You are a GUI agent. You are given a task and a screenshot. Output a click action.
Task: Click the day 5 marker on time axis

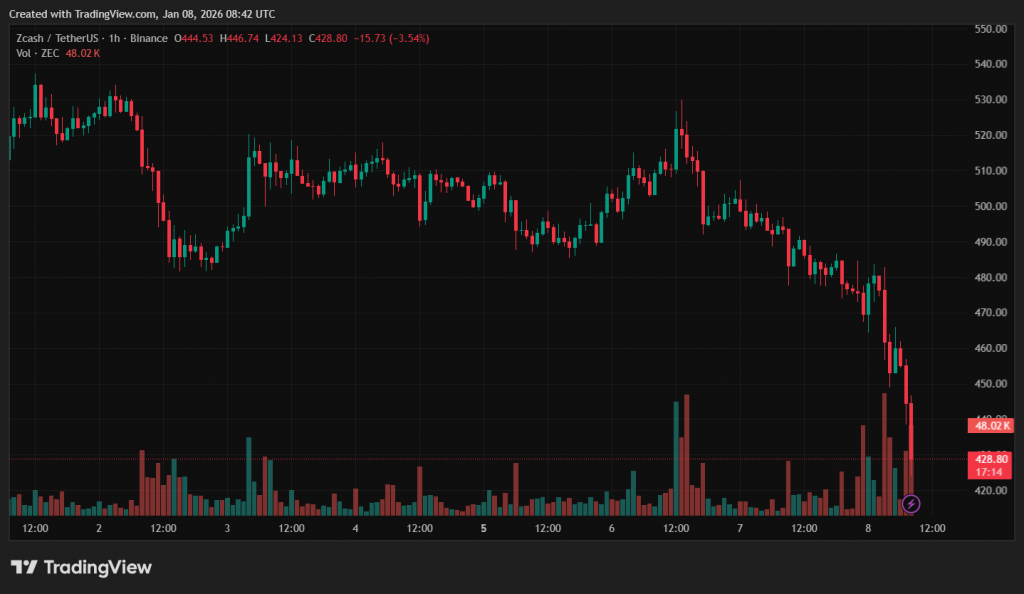(483, 528)
